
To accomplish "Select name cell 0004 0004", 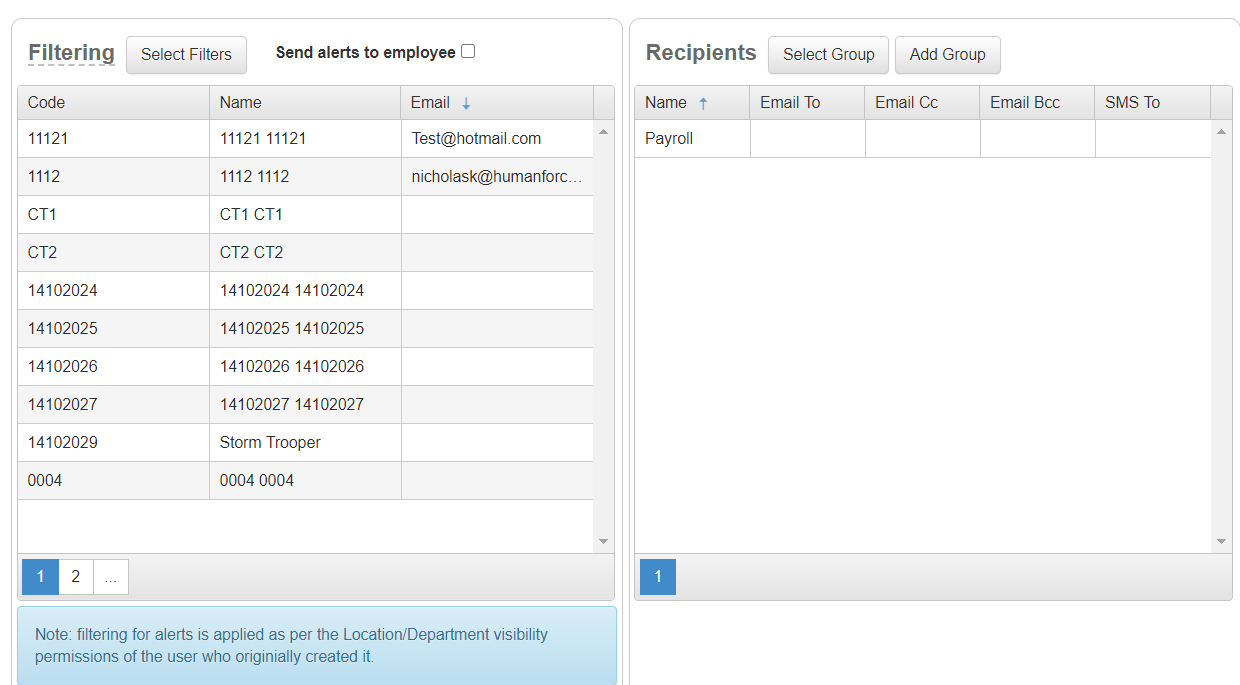I will (x=305, y=481).
